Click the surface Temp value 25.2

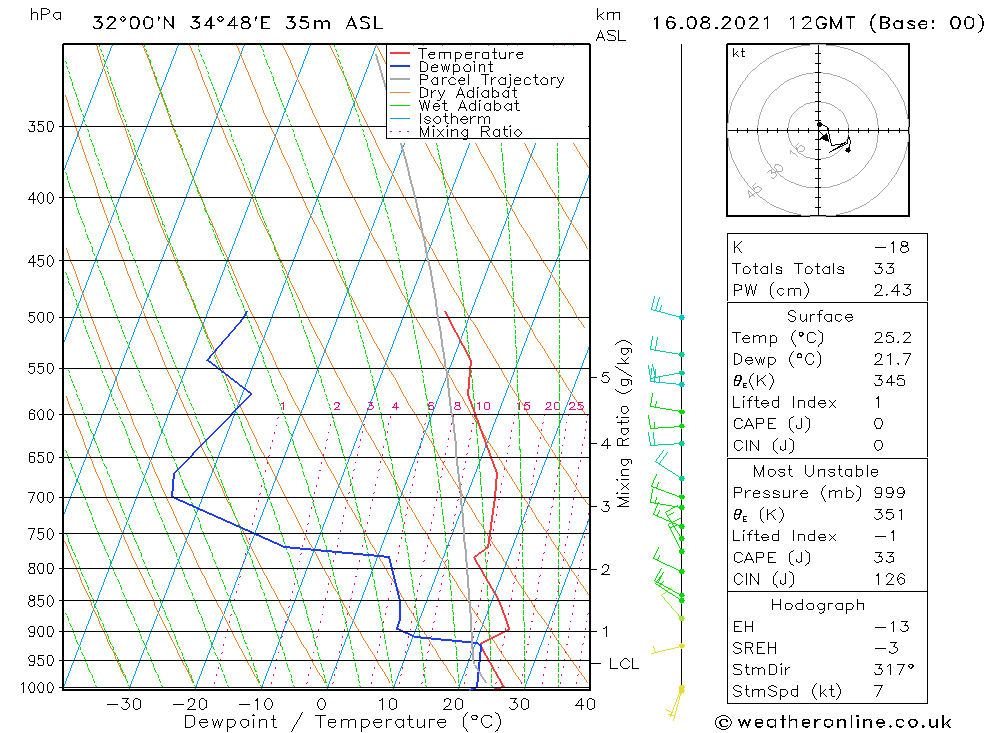point(893,337)
